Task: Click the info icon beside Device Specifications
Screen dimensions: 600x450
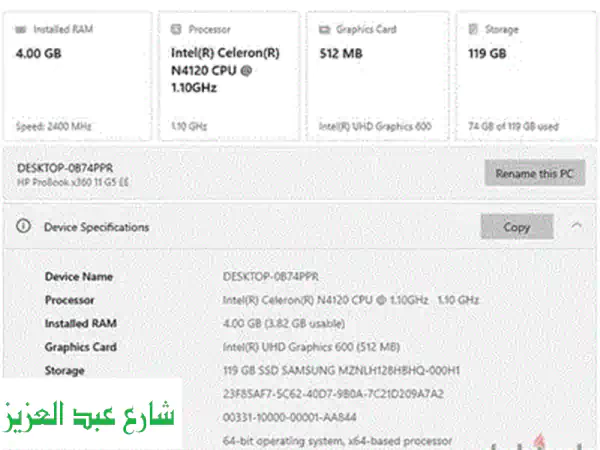Action: click(x=22, y=227)
